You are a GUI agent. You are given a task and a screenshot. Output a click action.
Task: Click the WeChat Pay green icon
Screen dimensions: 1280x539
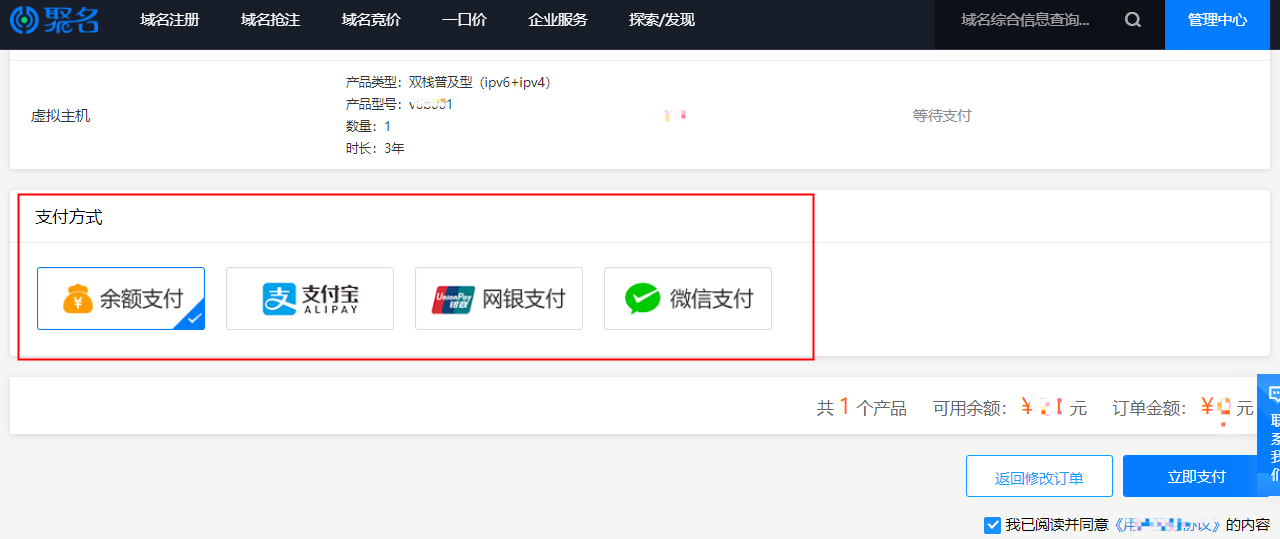tap(643, 298)
